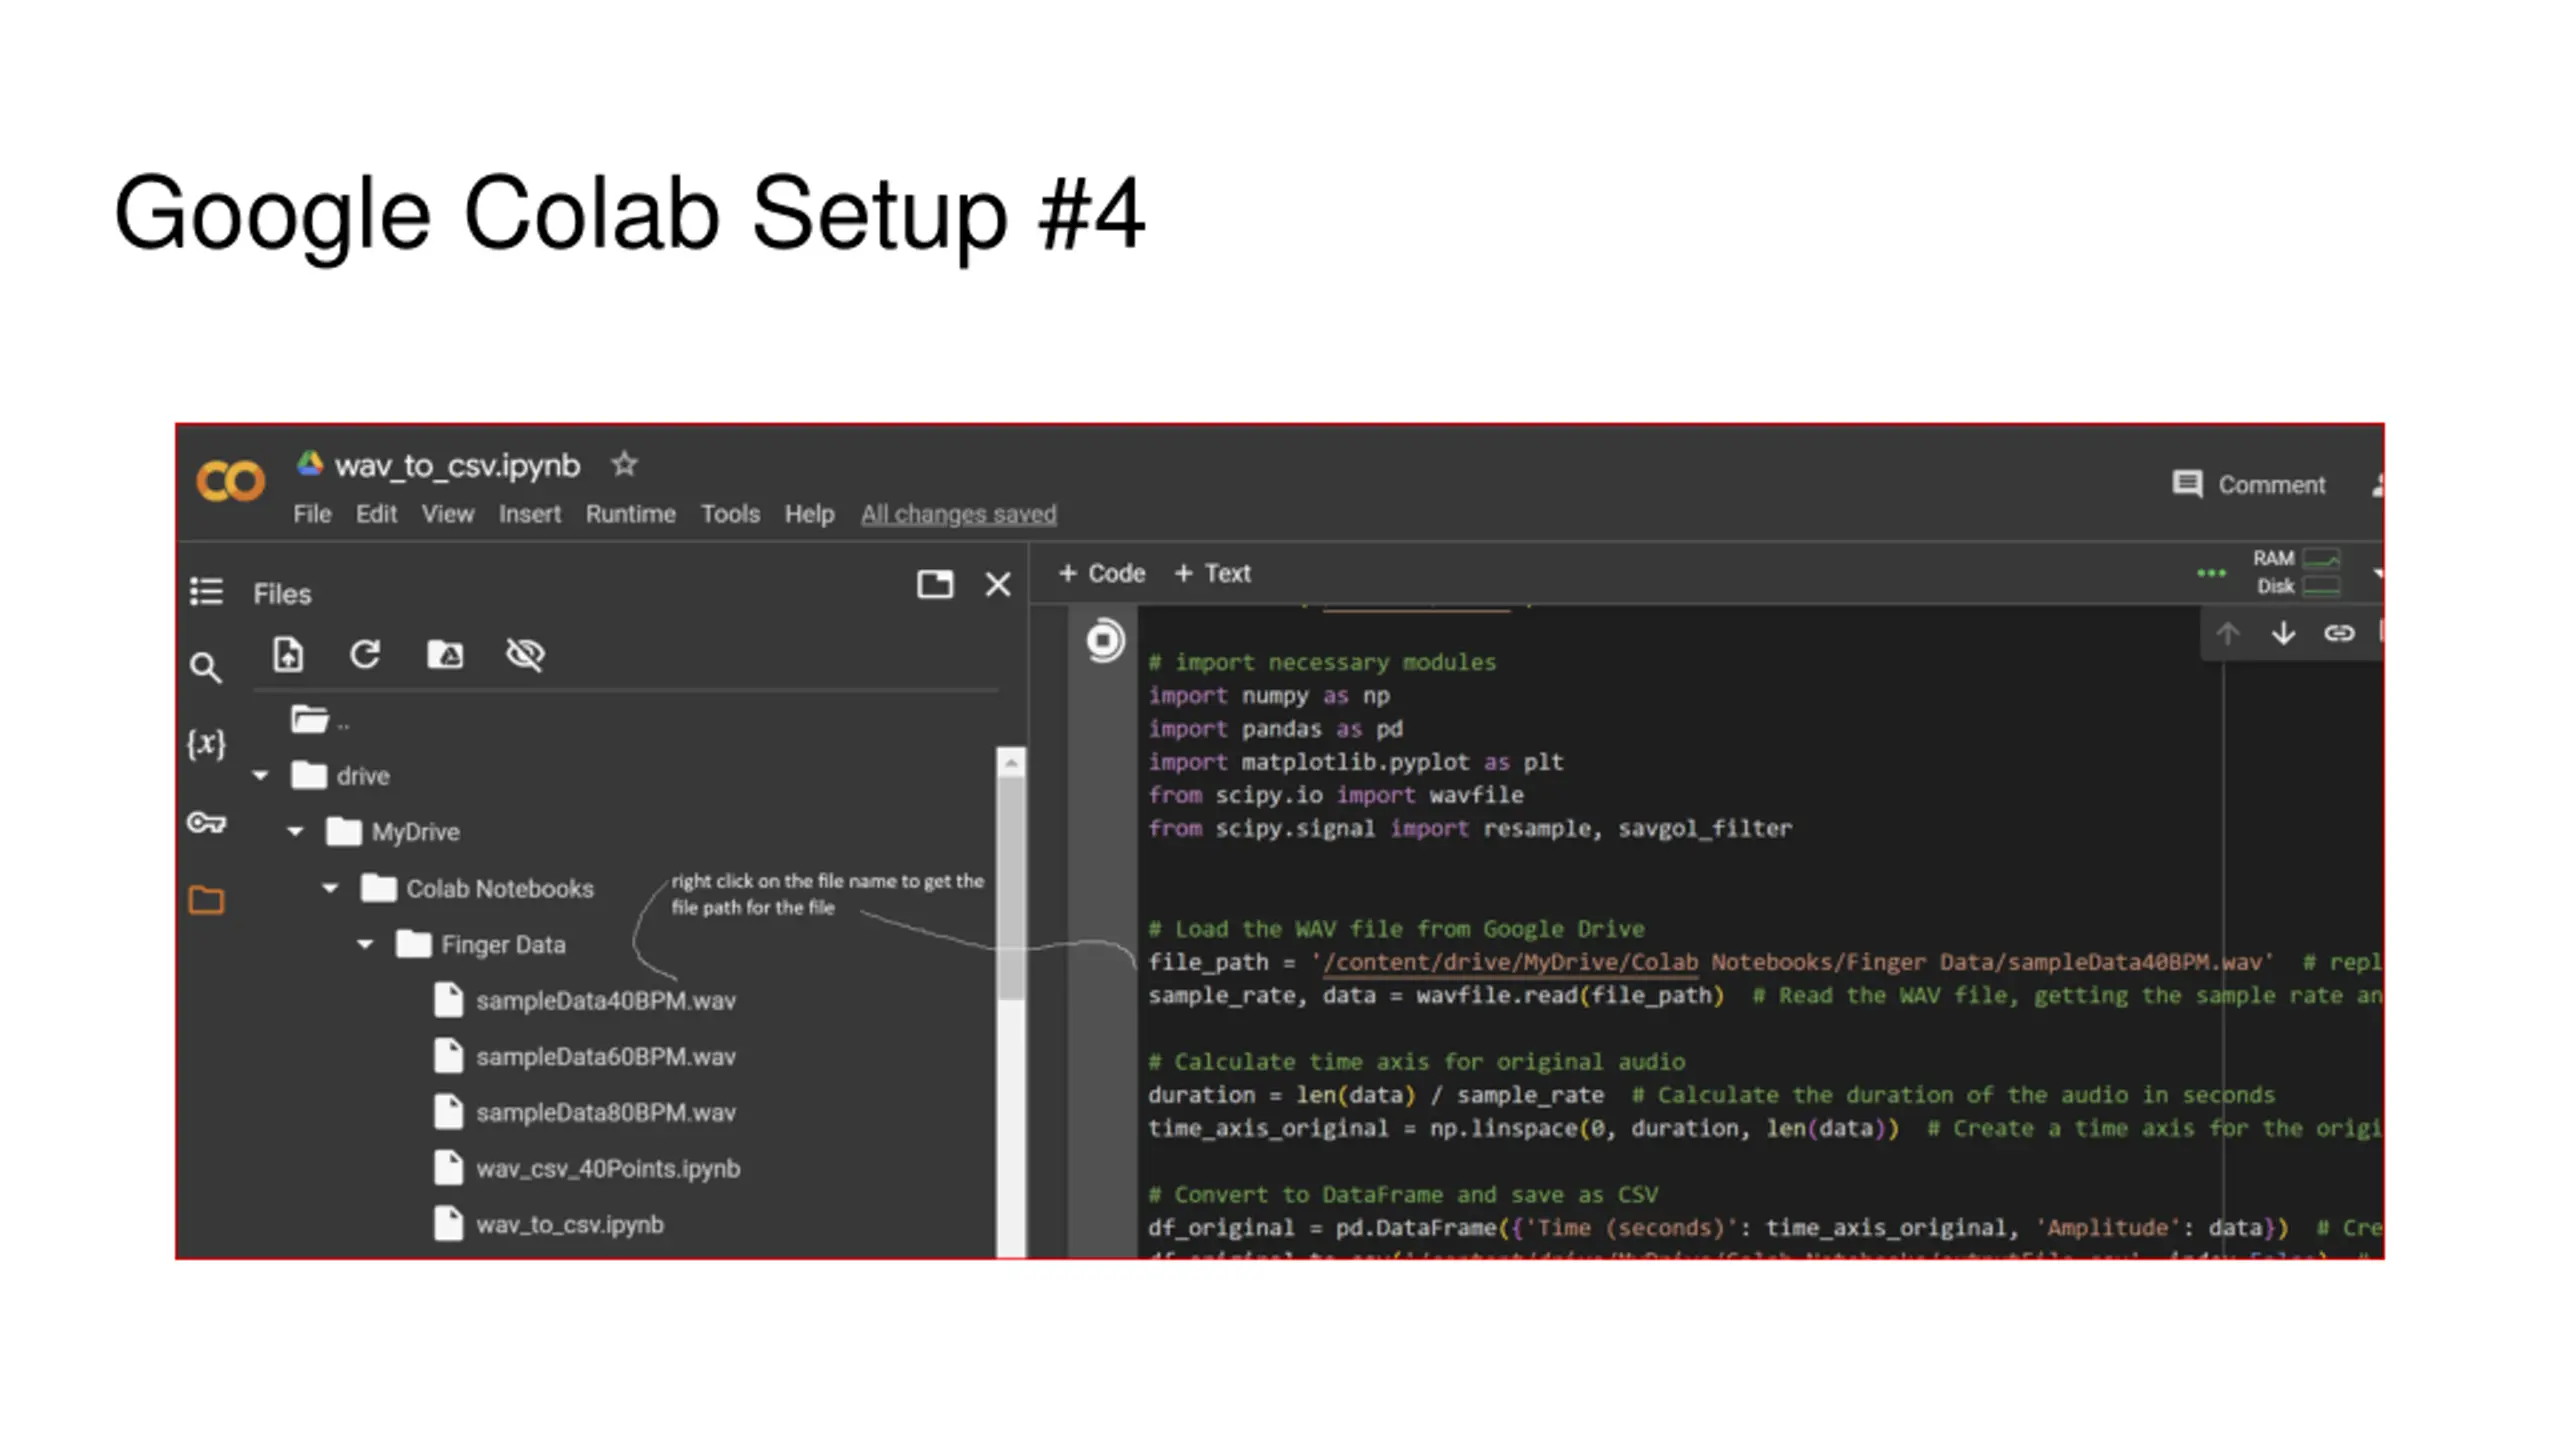Click the file_path string in code
Screen dimensions: 2560x1440
tap(1793, 962)
